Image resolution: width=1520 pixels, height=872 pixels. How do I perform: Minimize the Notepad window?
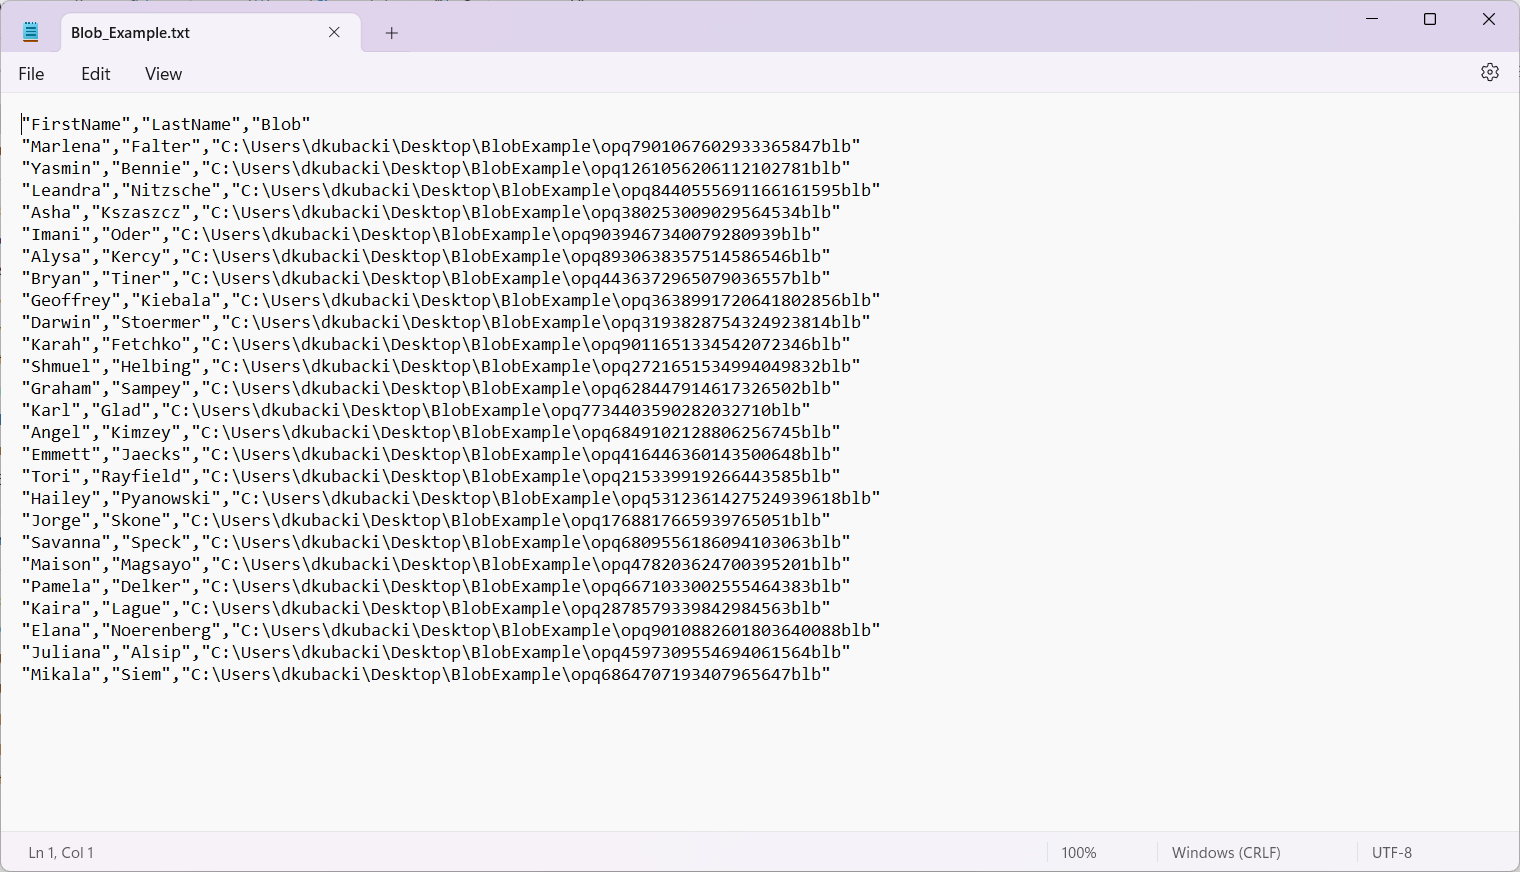(x=1372, y=19)
